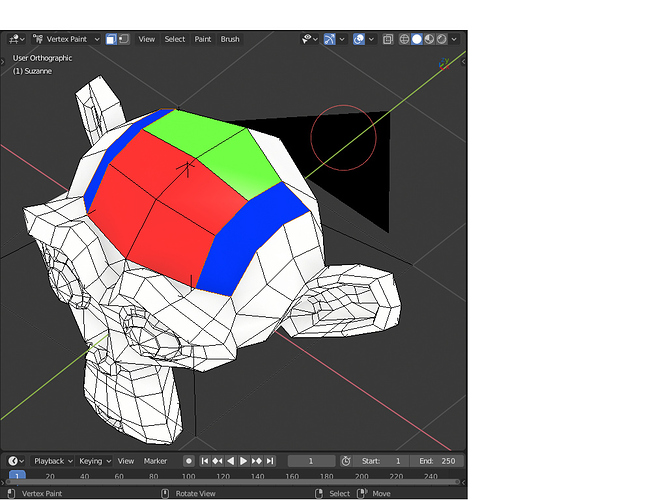Viewport: 666px width, 500px height.
Task: Click the middle mouse icon beside Rotate View
Action: pos(165,494)
